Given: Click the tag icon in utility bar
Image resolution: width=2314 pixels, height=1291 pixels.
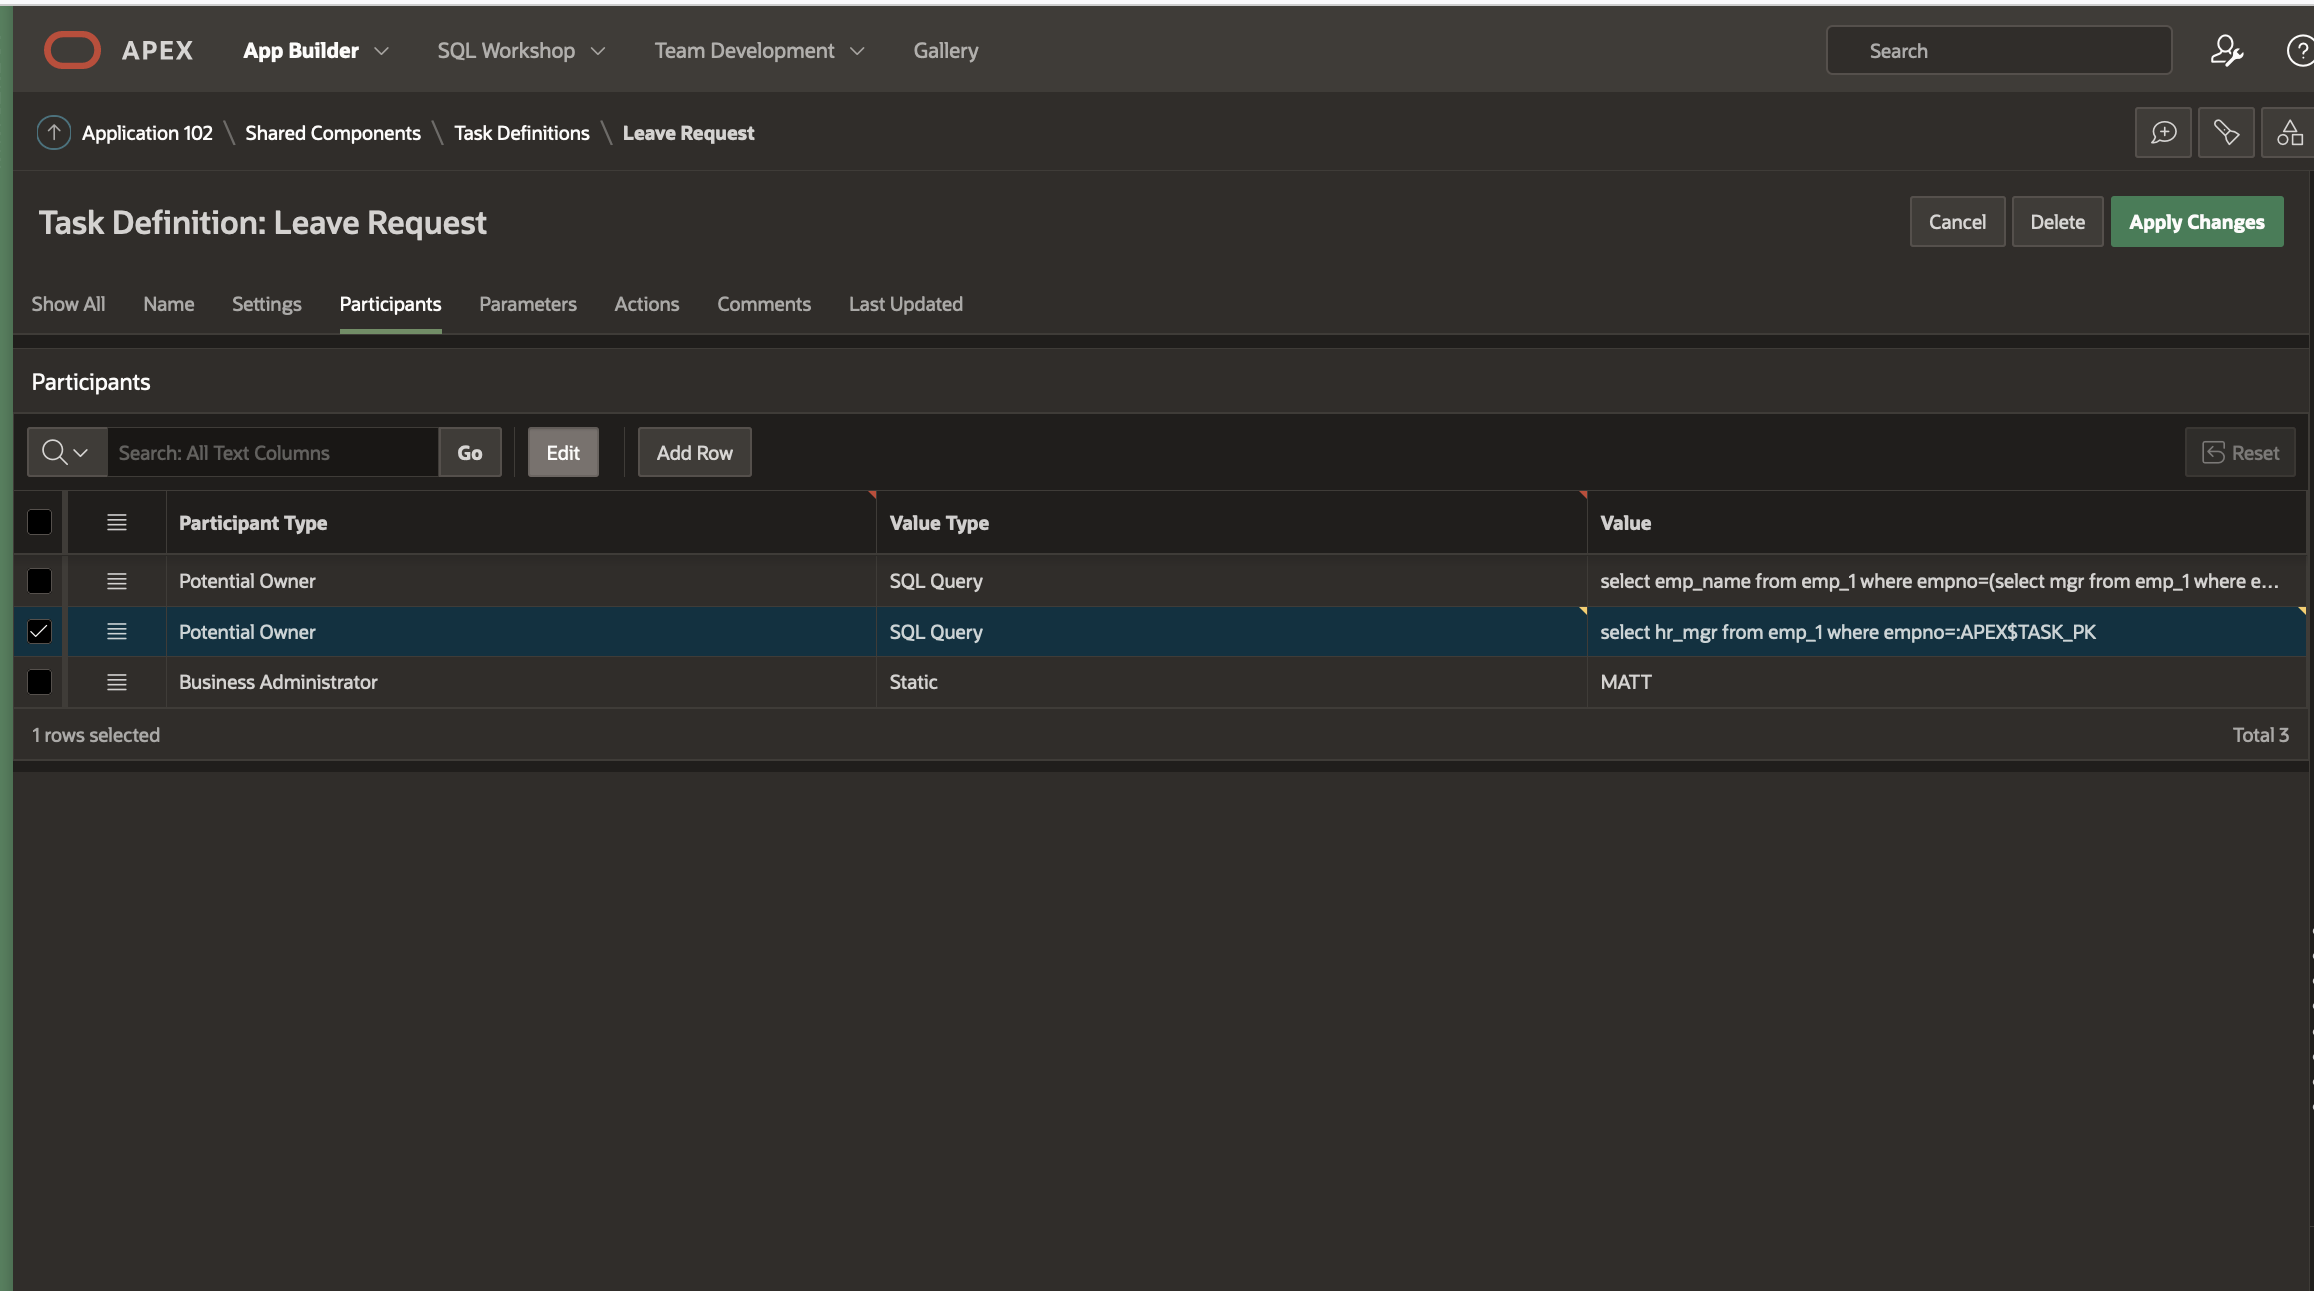Looking at the screenshot, I should click(2226, 132).
